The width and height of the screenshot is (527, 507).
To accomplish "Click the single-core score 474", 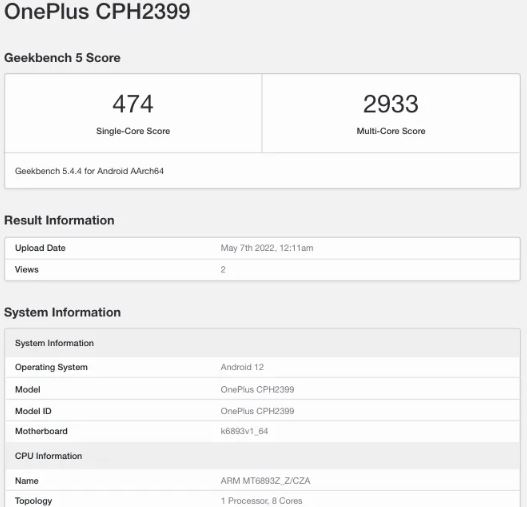I will pos(133,104).
